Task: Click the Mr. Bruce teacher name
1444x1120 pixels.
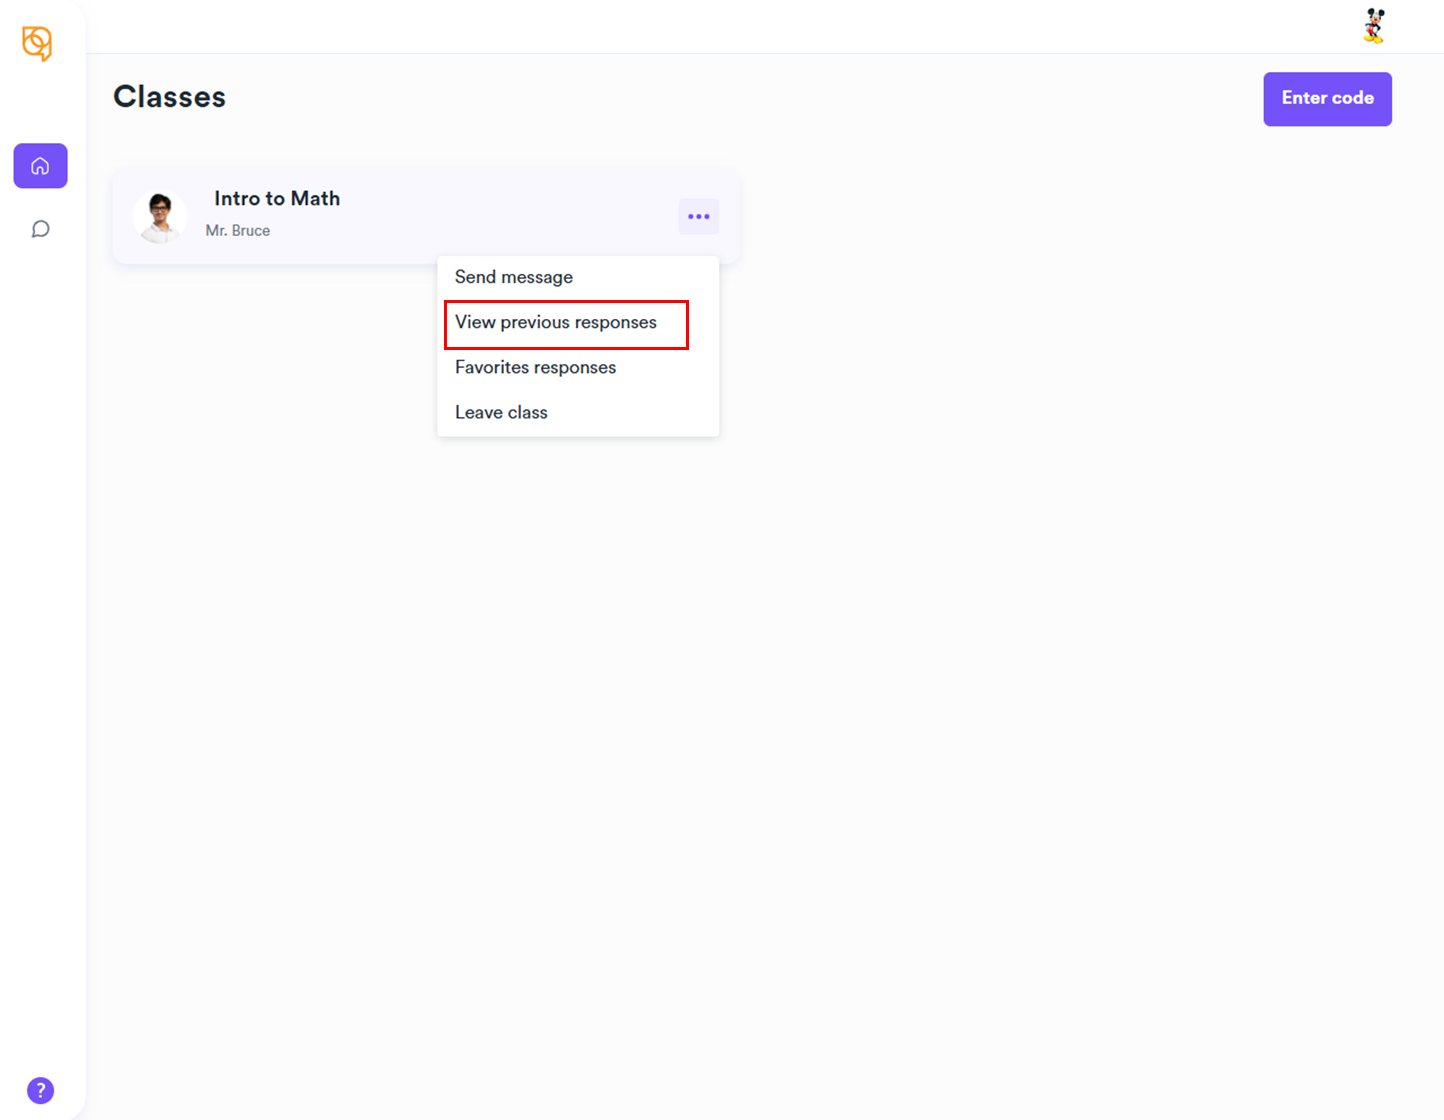Action: [238, 231]
